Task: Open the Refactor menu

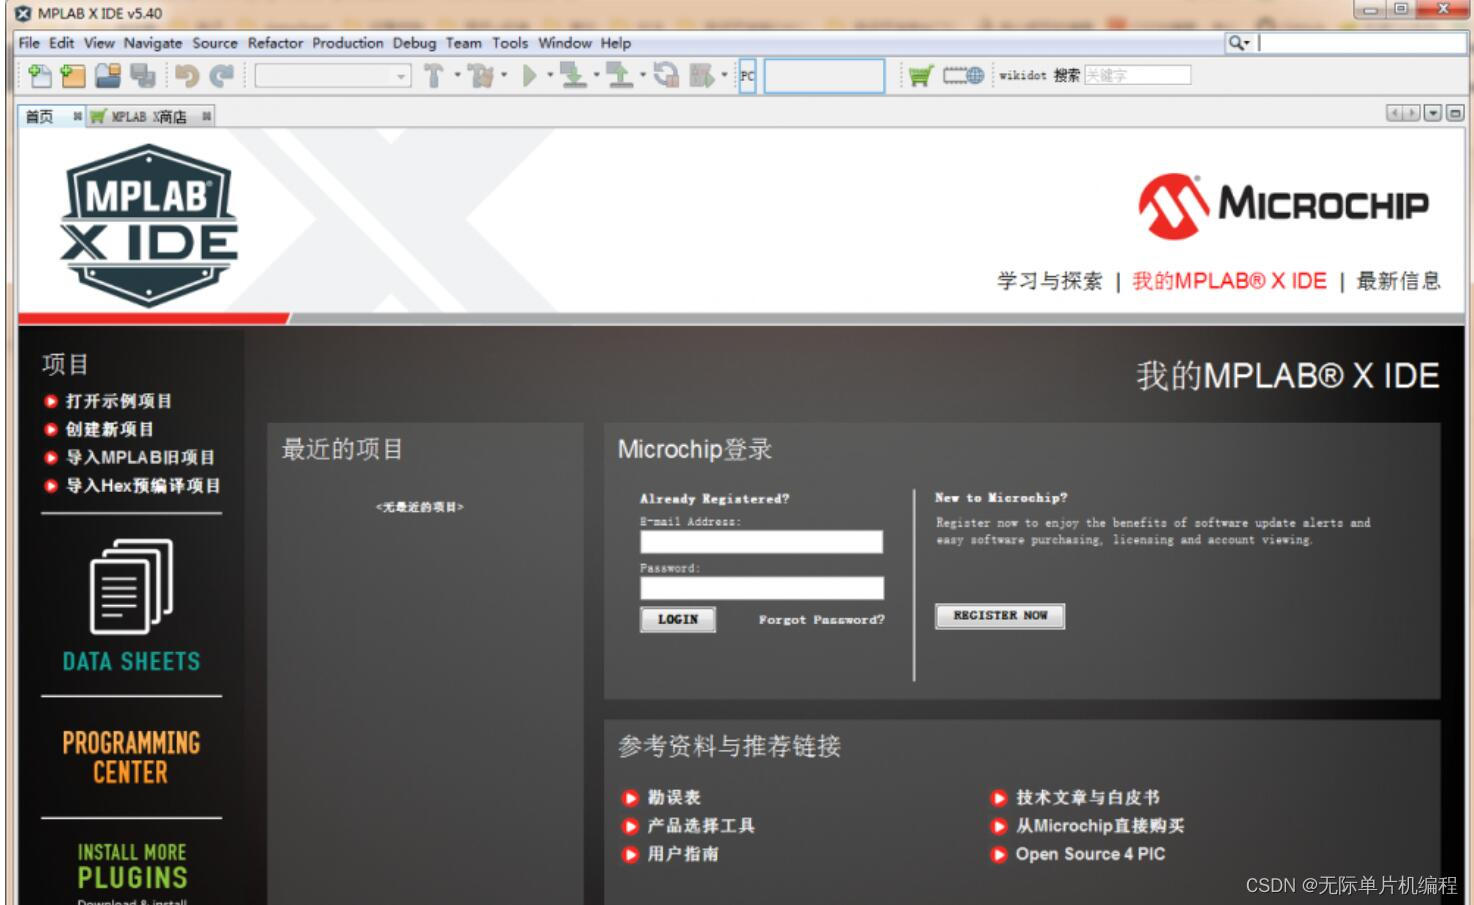Action: point(275,43)
